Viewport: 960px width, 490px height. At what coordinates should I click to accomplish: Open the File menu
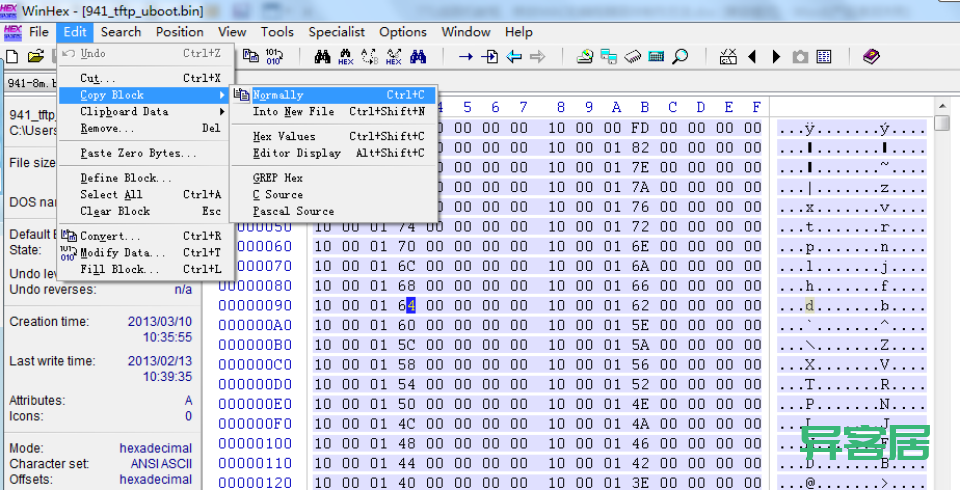click(39, 32)
